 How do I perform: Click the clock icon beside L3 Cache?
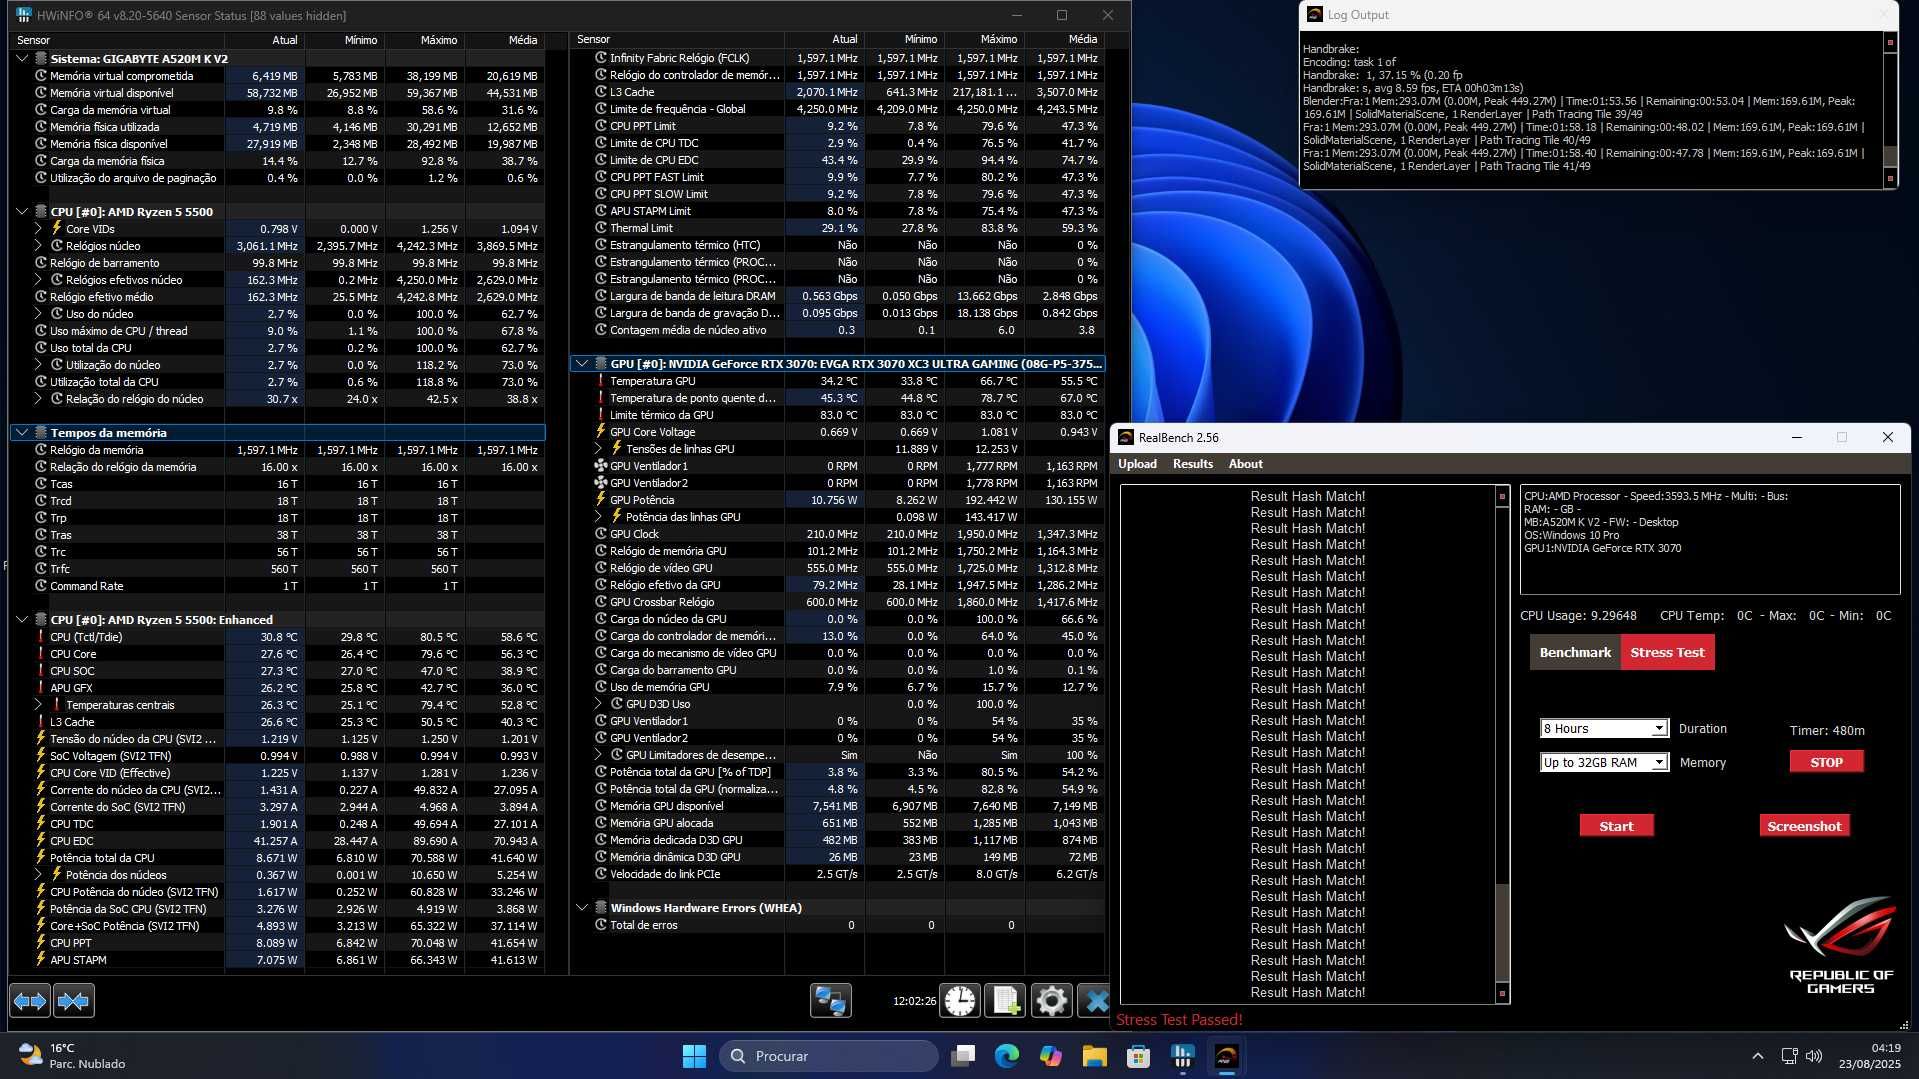601,92
